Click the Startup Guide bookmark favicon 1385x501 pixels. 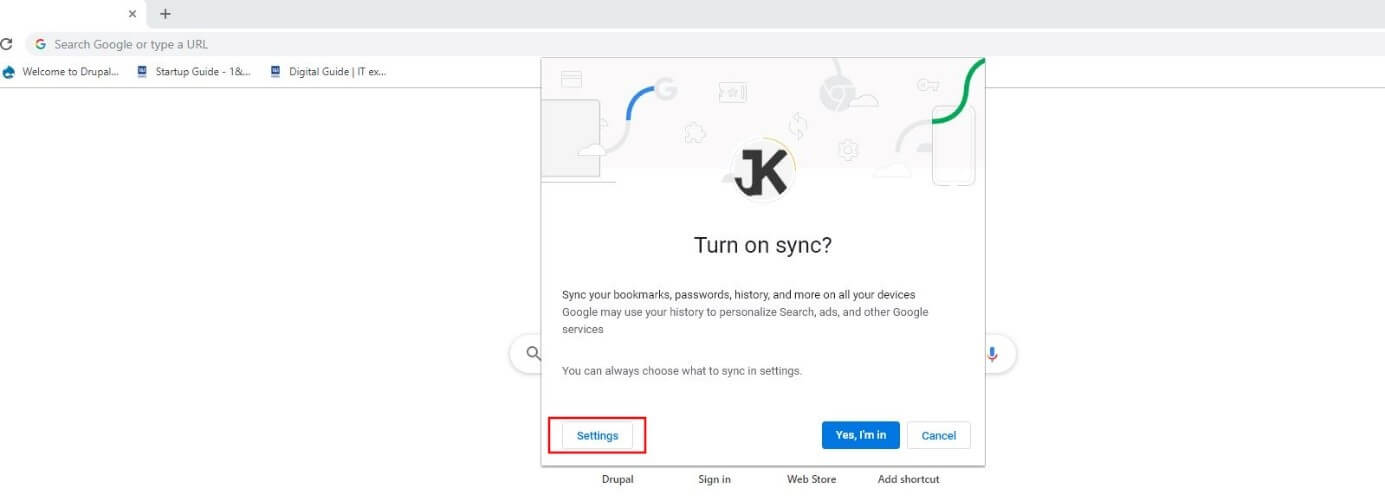142,72
